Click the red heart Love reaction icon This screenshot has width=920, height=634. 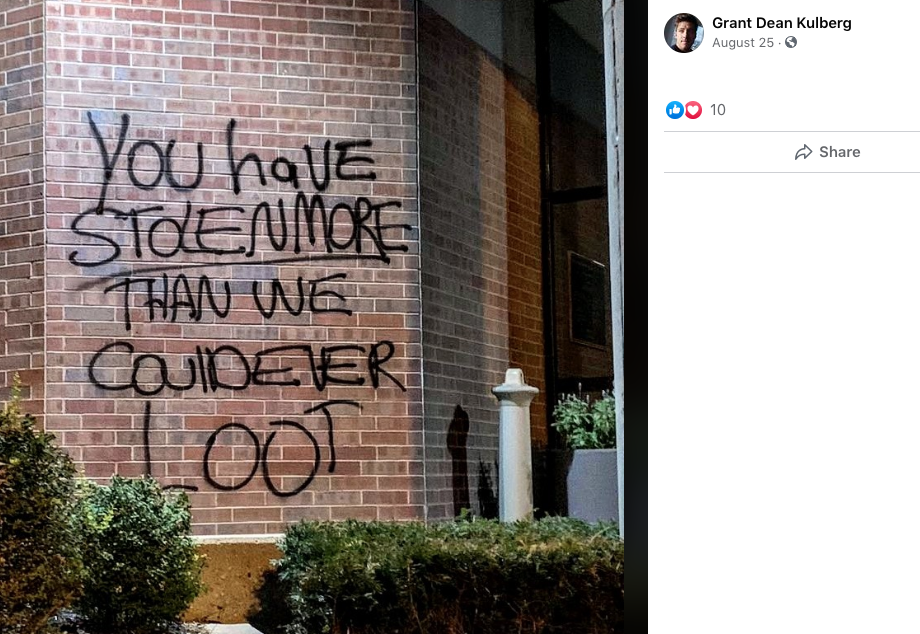click(693, 110)
